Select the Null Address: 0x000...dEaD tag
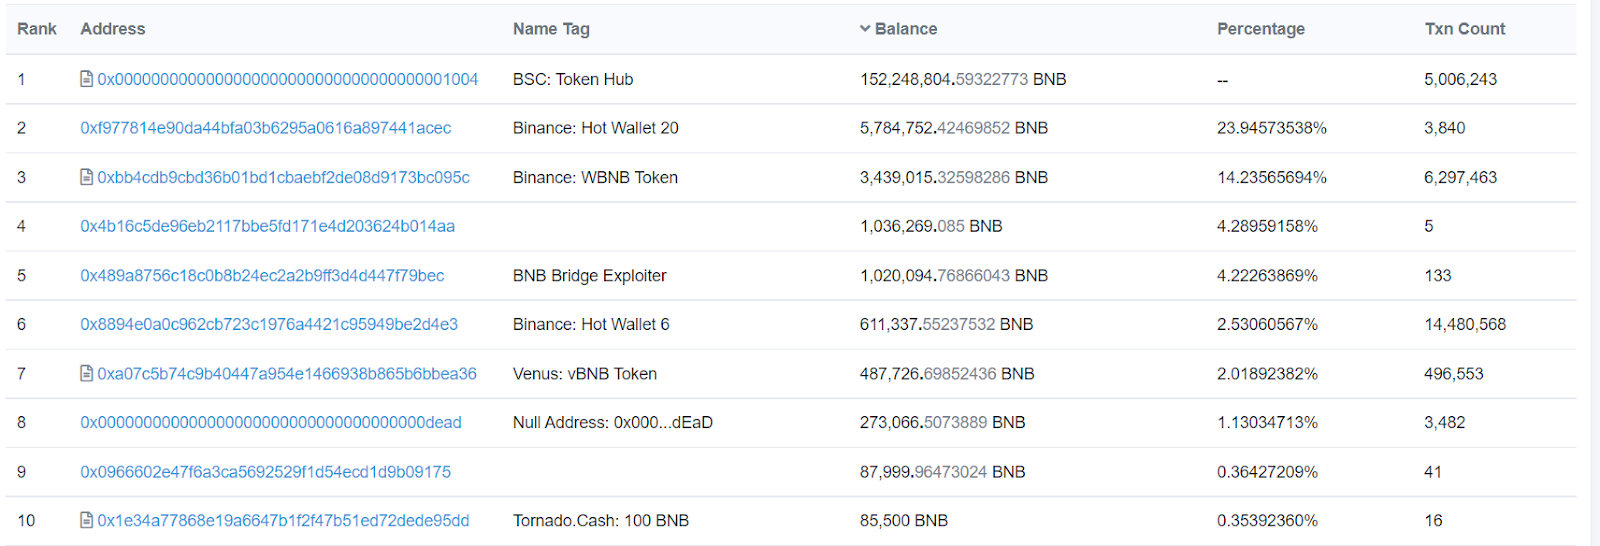 point(613,422)
